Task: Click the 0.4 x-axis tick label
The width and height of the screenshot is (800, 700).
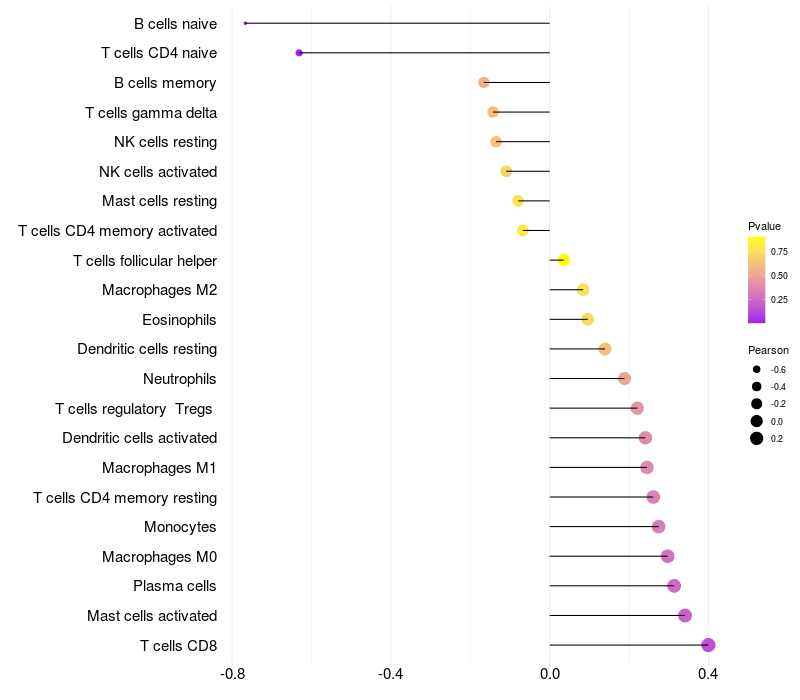Action: click(708, 674)
